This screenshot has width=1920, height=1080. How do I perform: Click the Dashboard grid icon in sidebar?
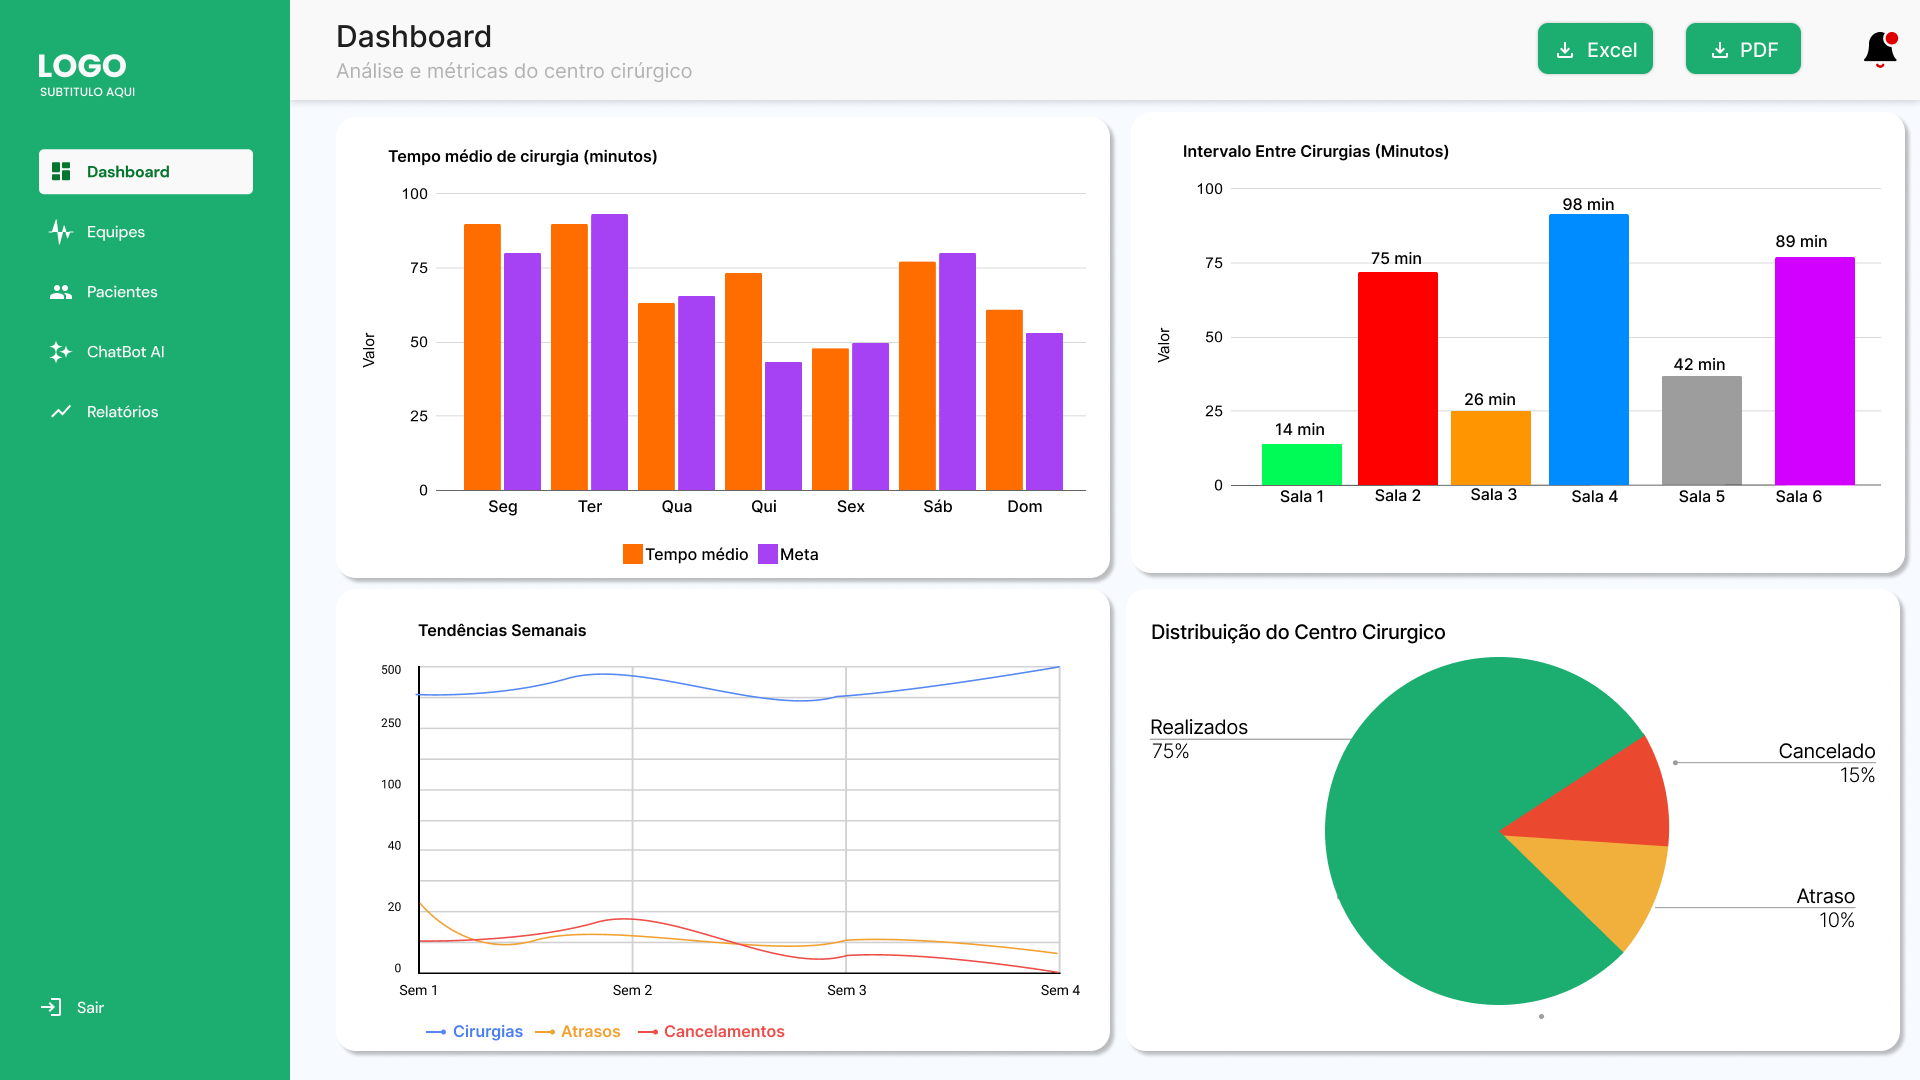point(61,172)
